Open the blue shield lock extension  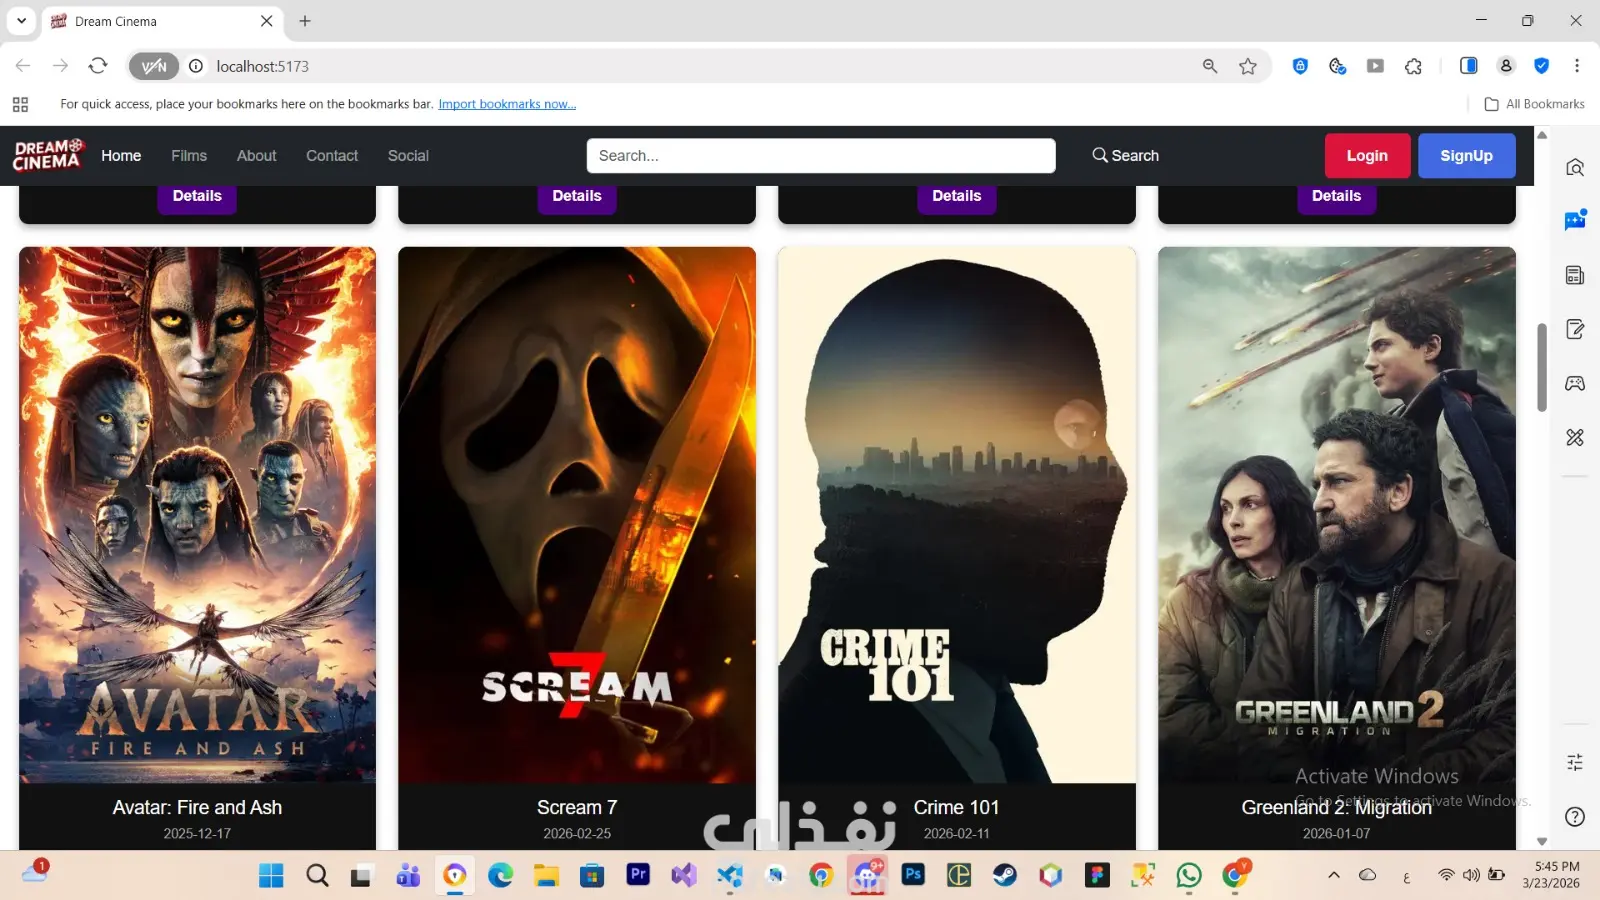pyautogui.click(x=1300, y=66)
